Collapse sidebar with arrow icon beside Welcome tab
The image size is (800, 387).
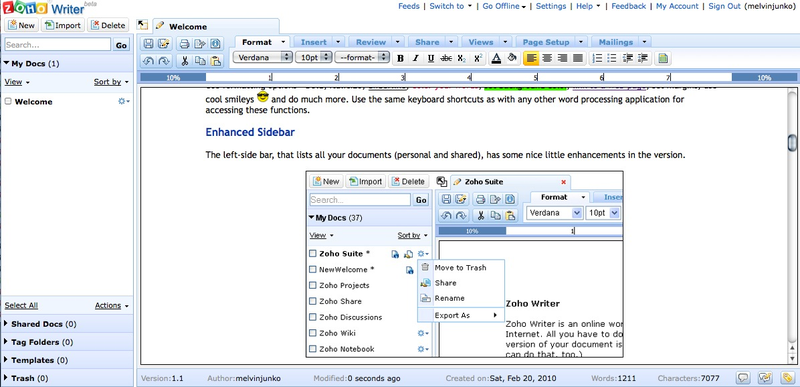pyautogui.click(x=142, y=25)
